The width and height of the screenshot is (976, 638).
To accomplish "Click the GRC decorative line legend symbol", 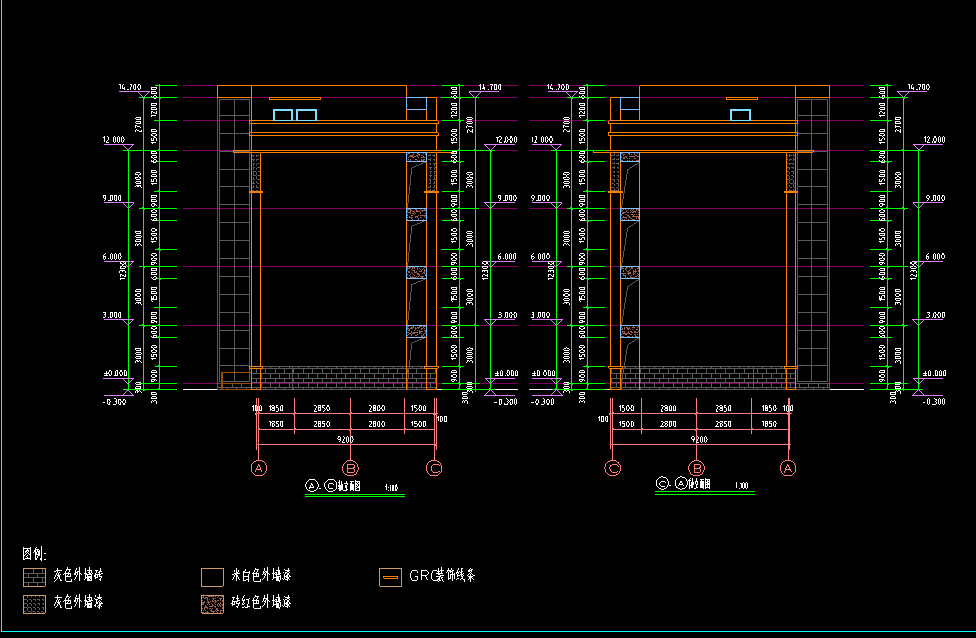I will (x=390, y=577).
